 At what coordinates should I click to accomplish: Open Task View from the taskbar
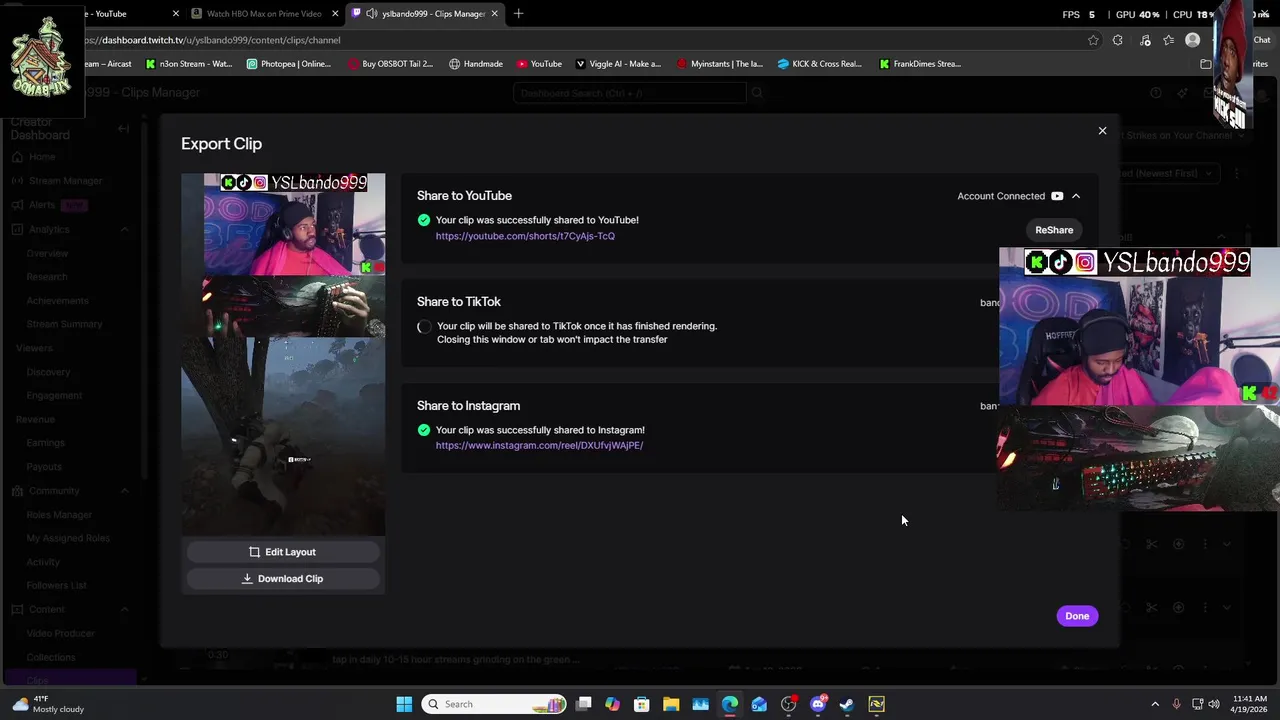pyautogui.click(x=584, y=704)
